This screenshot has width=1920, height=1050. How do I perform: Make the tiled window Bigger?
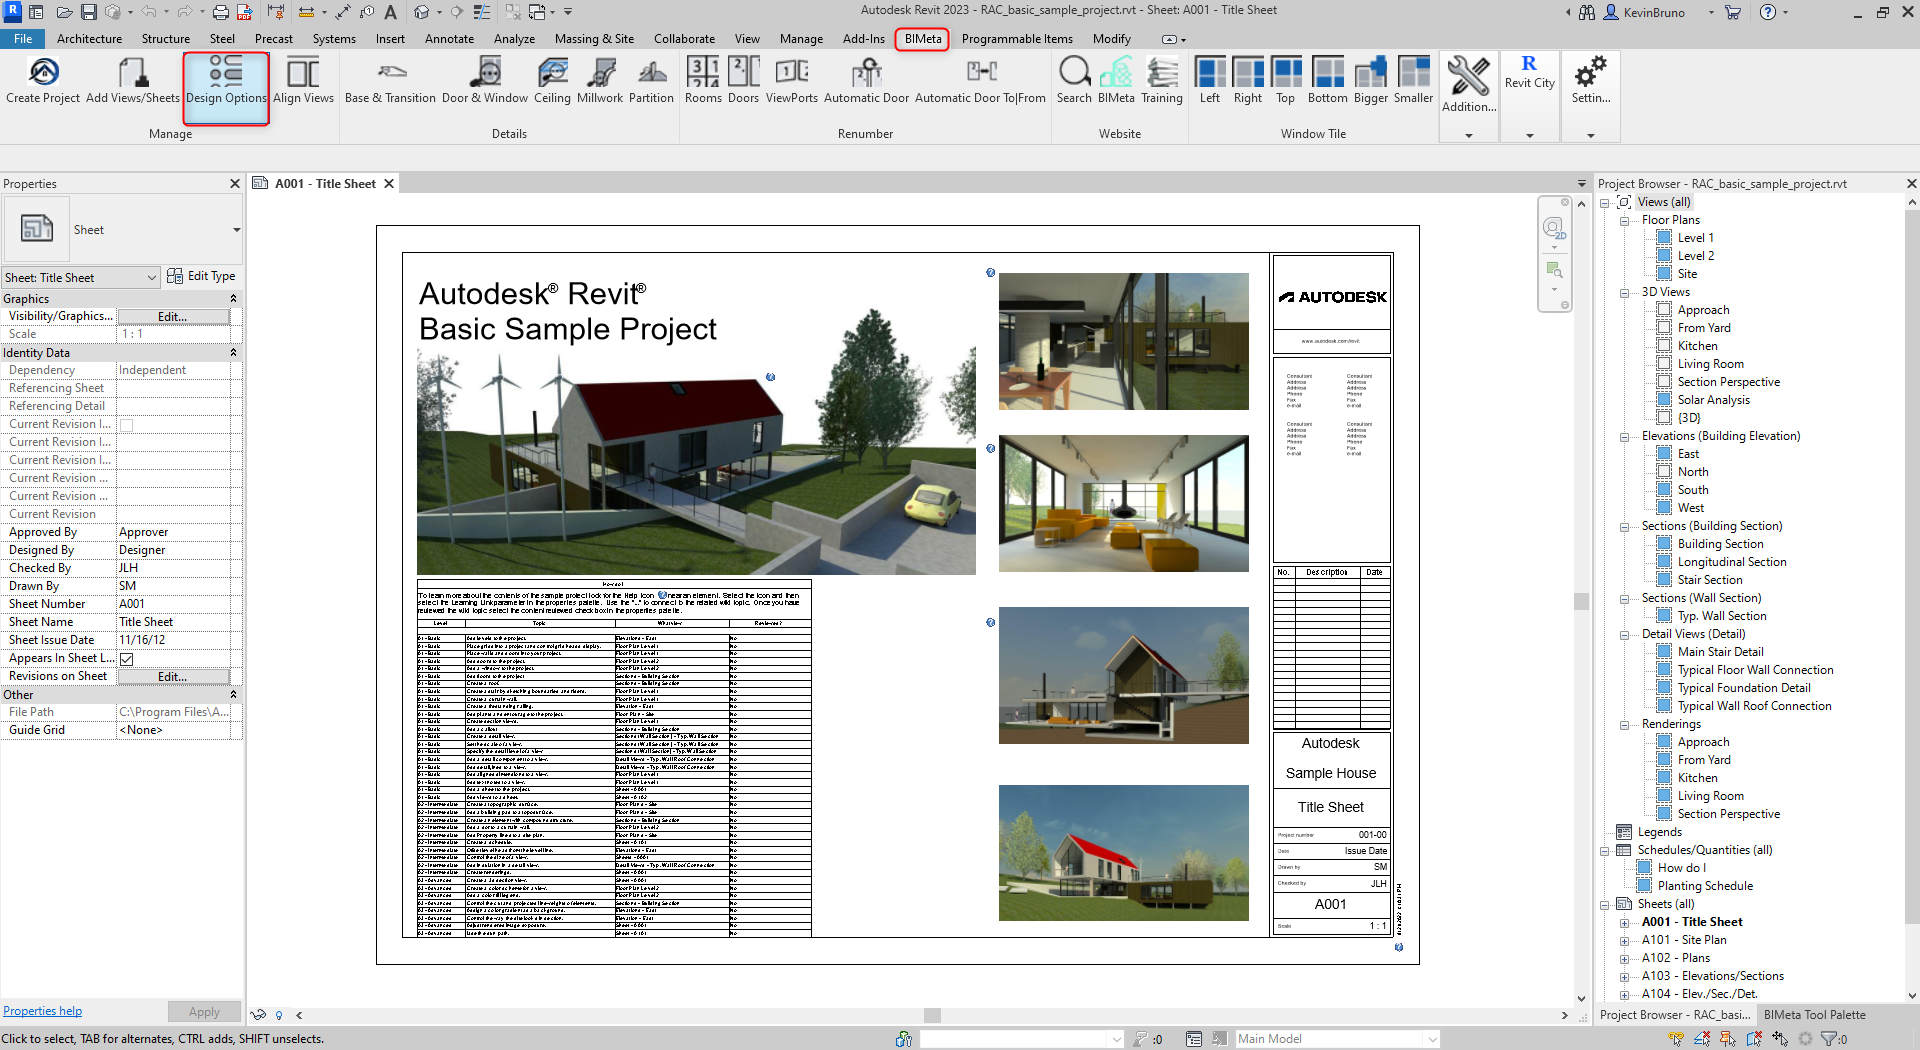pos(1371,80)
